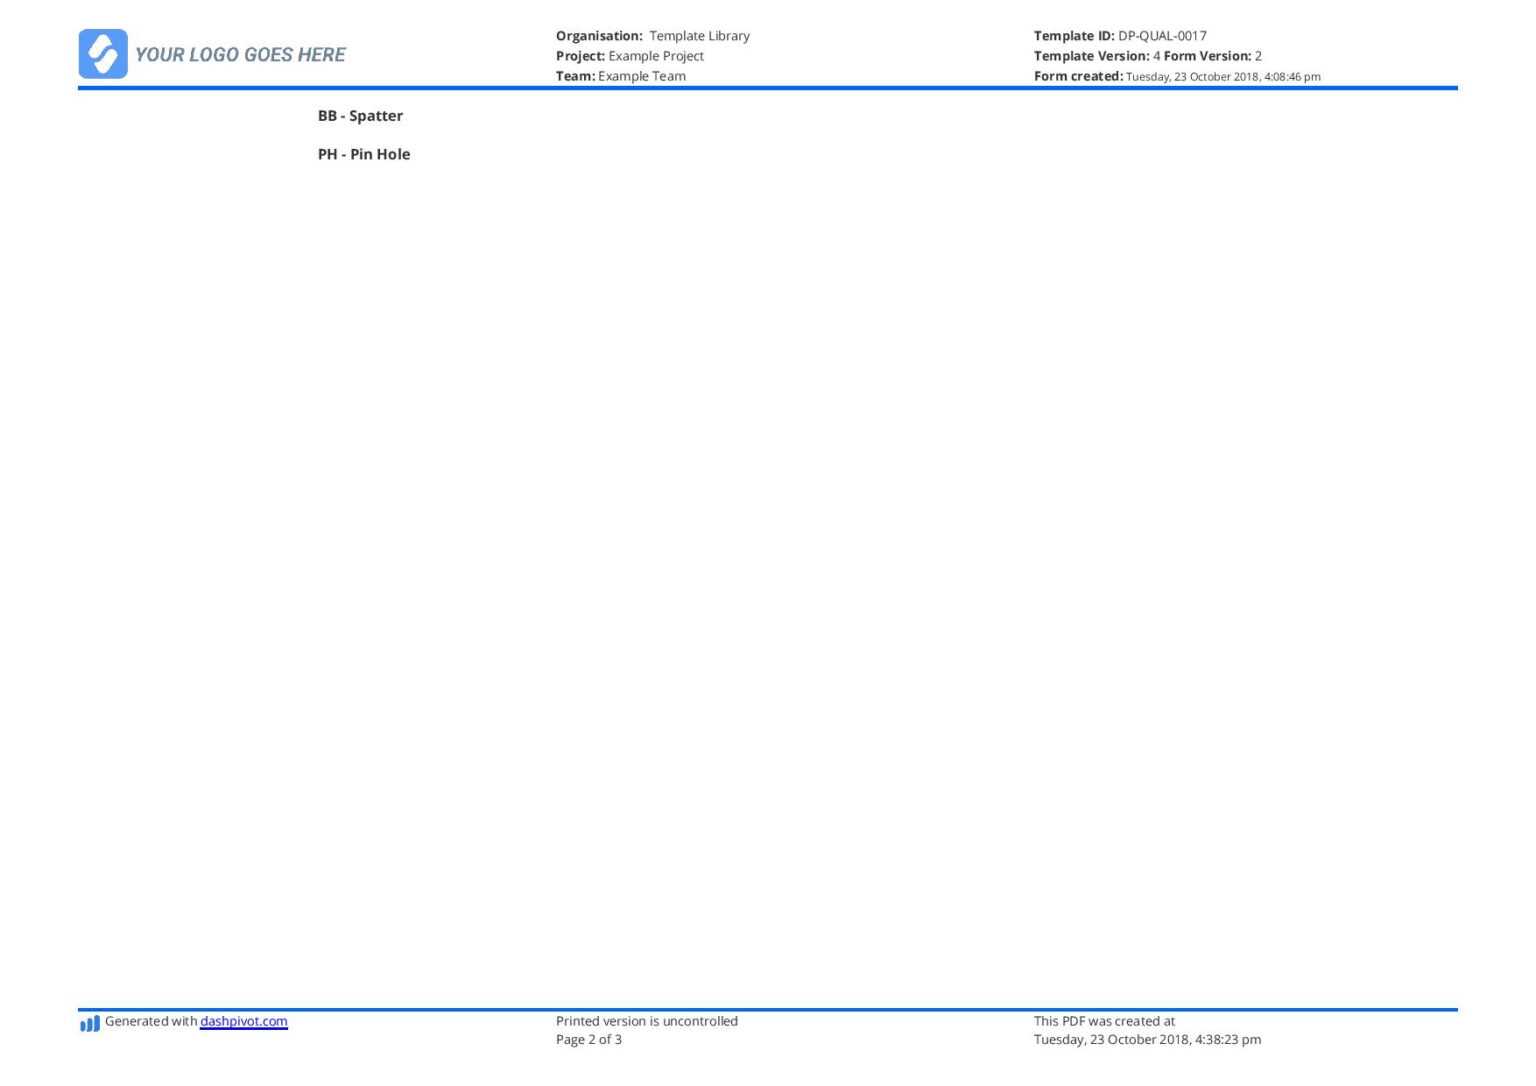1536x1086 pixels.
Task: Click 'This PDF was created at' text
Action: pyautogui.click(x=1104, y=1021)
